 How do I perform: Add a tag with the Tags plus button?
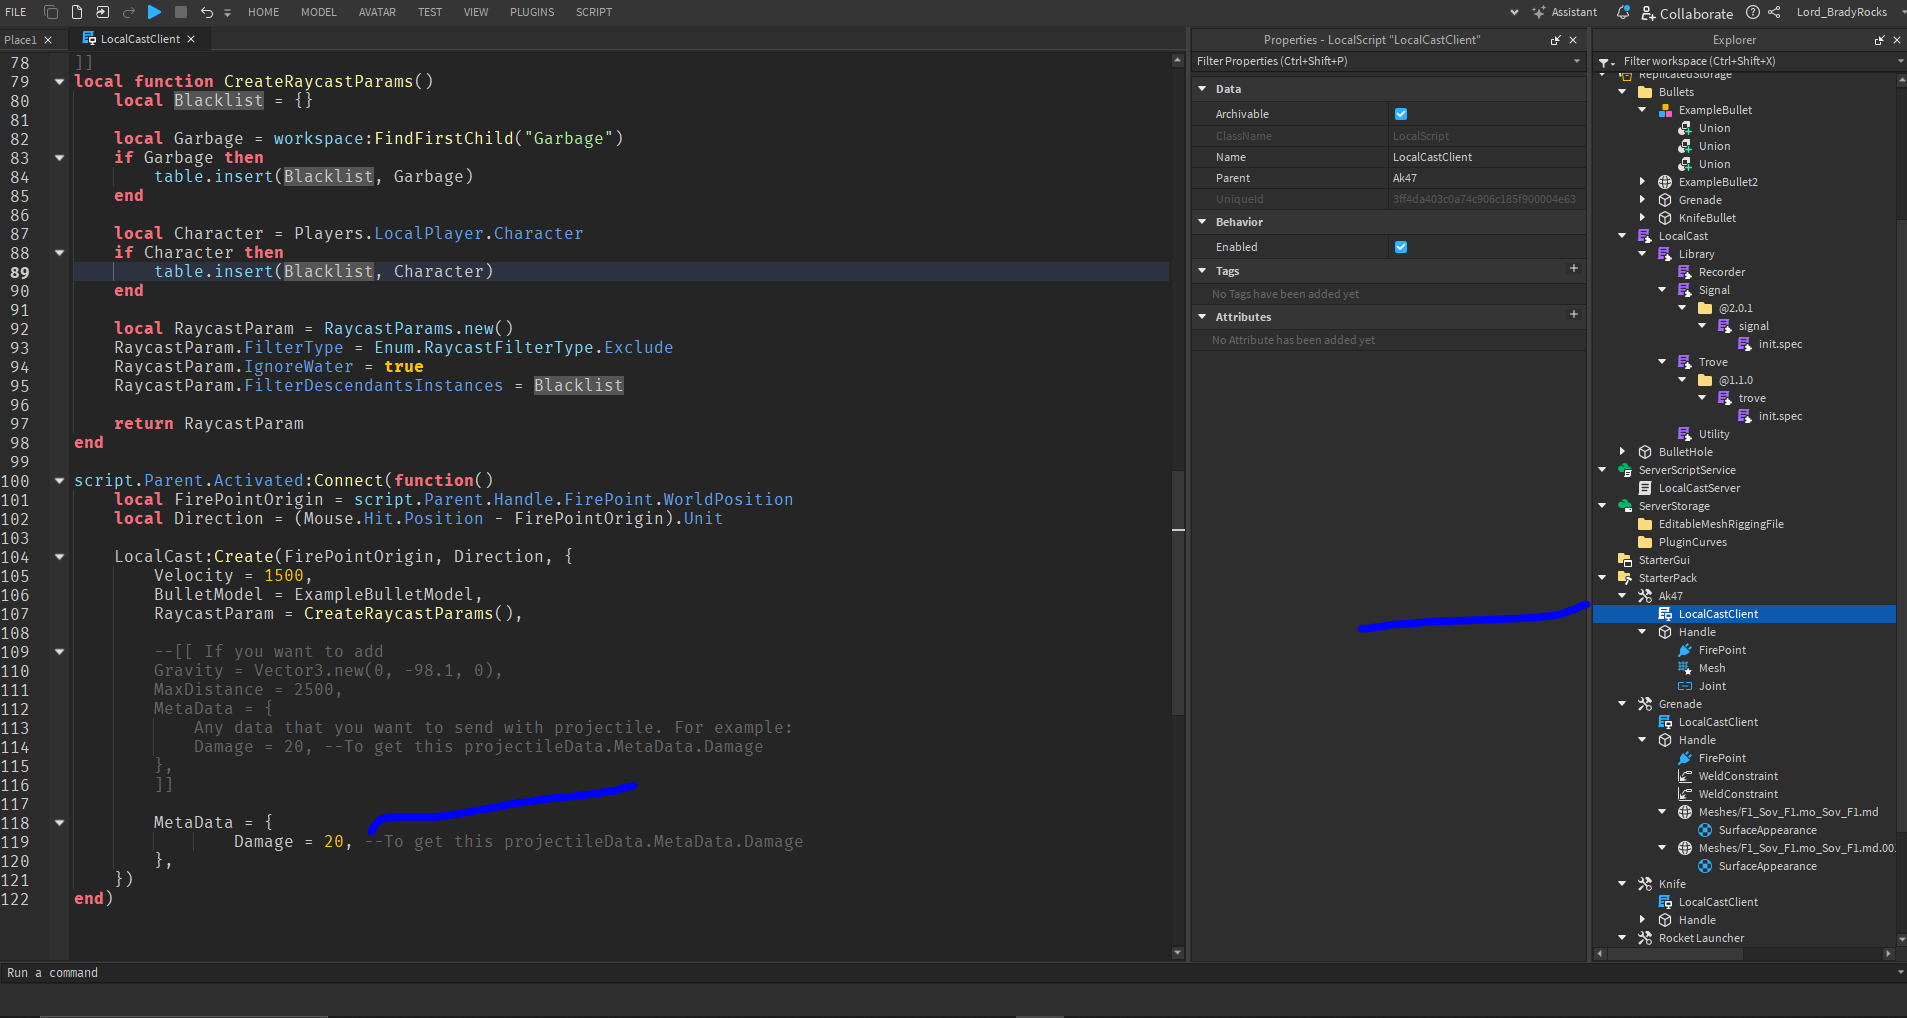pyautogui.click(x=1573, y=269)
